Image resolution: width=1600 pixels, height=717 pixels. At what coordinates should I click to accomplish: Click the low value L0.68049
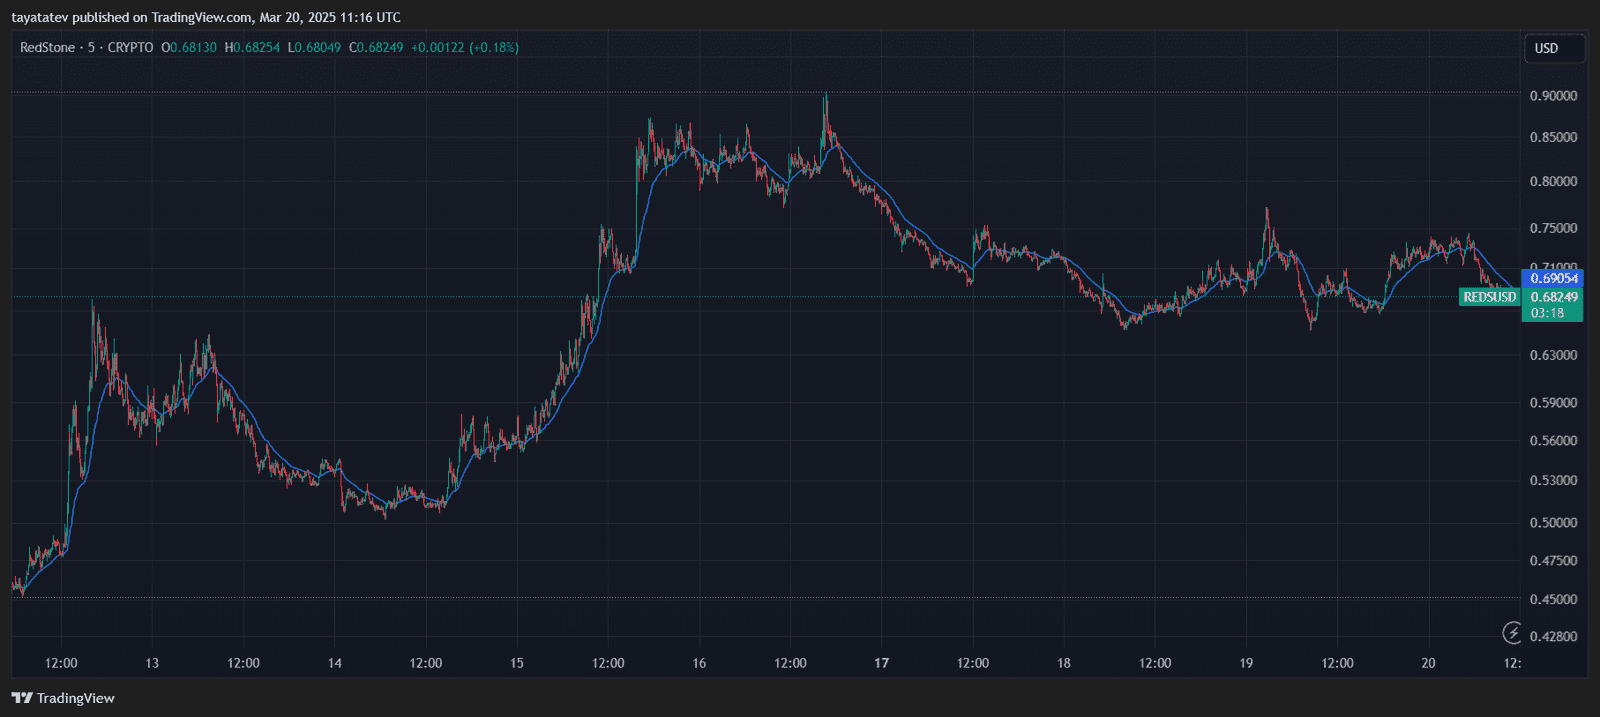[314, 47]
